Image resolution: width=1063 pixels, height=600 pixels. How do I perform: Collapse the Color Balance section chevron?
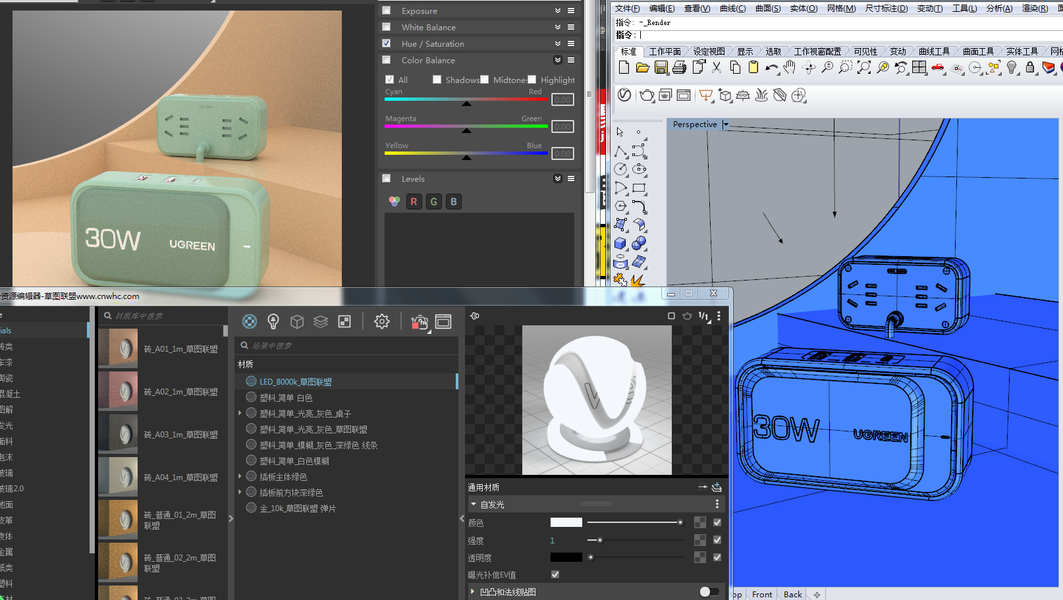click(x=557, y=60)
